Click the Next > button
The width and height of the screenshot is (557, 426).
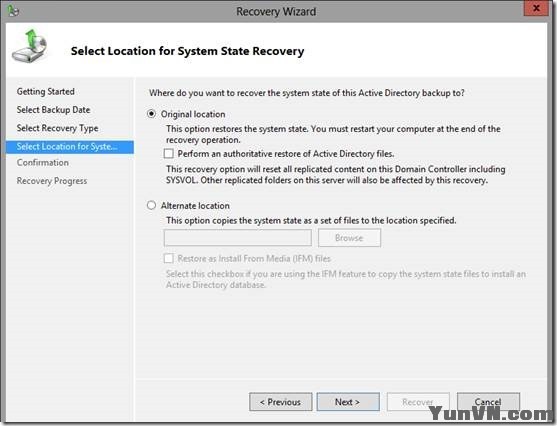click(348, 402)
